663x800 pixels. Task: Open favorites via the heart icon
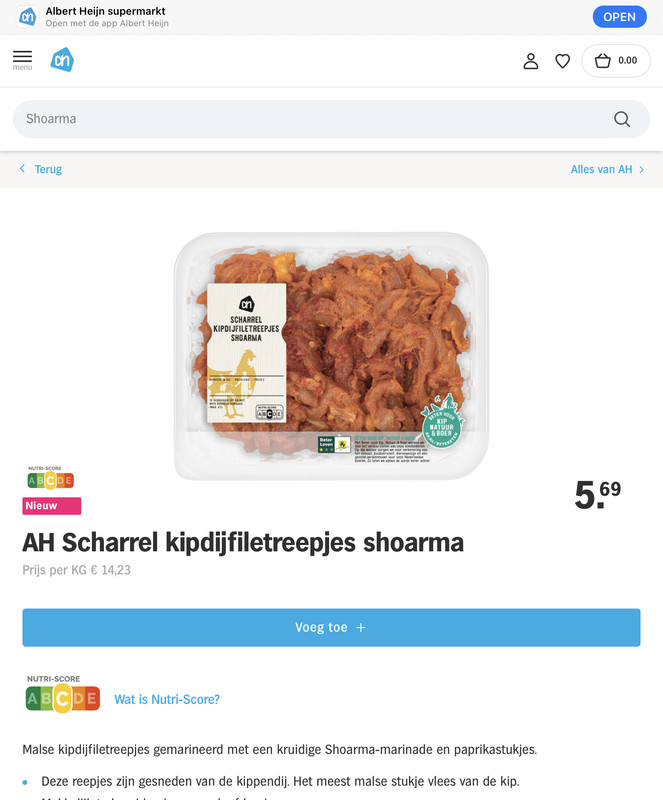coord(562,61)
